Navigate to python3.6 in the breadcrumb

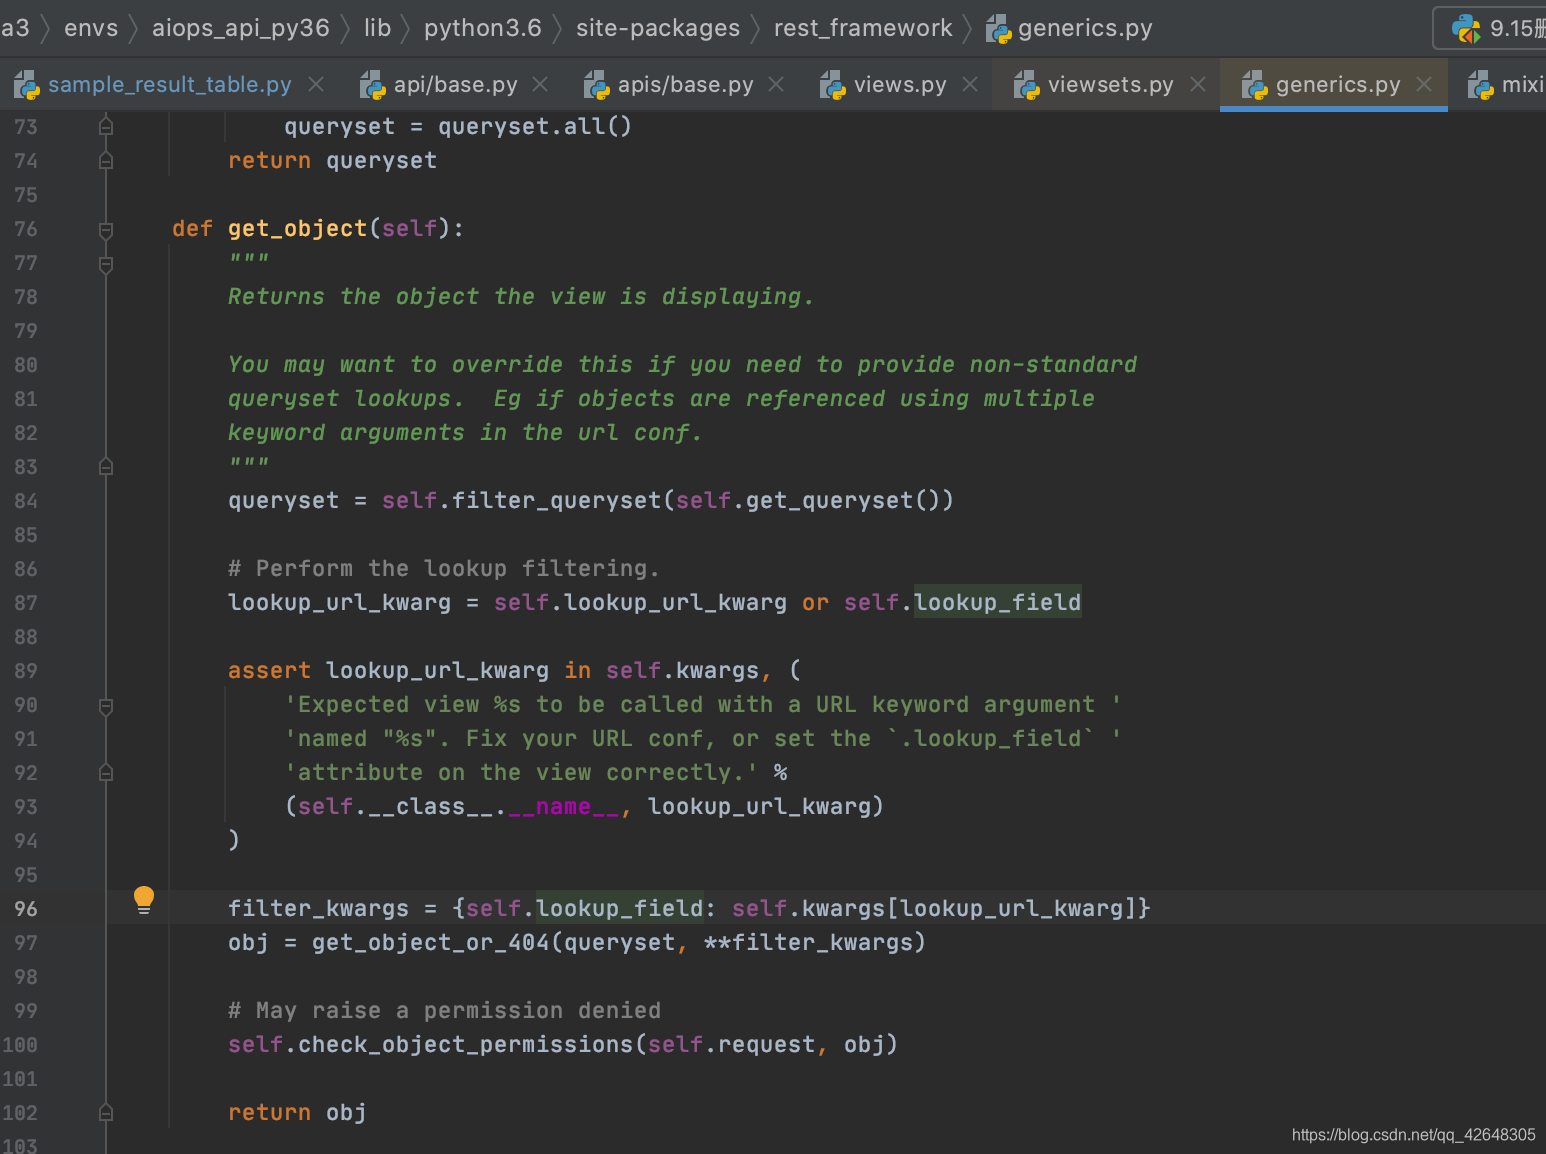tap(483, 28)
